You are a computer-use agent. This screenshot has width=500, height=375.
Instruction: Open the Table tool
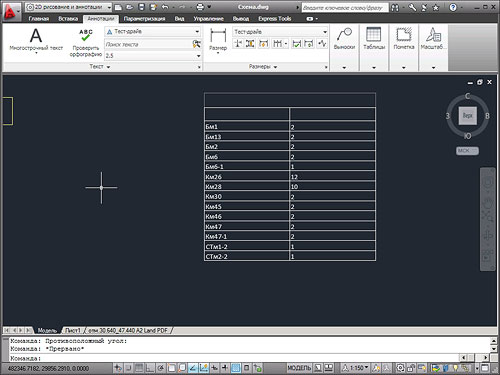[374, 39]
